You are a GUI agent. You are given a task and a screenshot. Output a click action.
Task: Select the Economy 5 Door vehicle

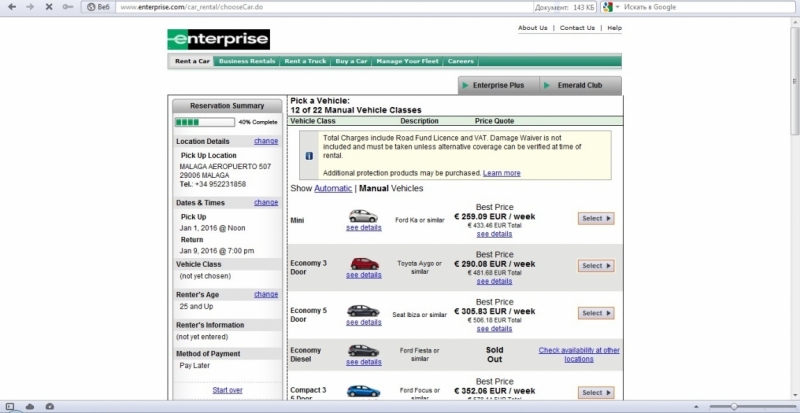[x=596, y=313]
